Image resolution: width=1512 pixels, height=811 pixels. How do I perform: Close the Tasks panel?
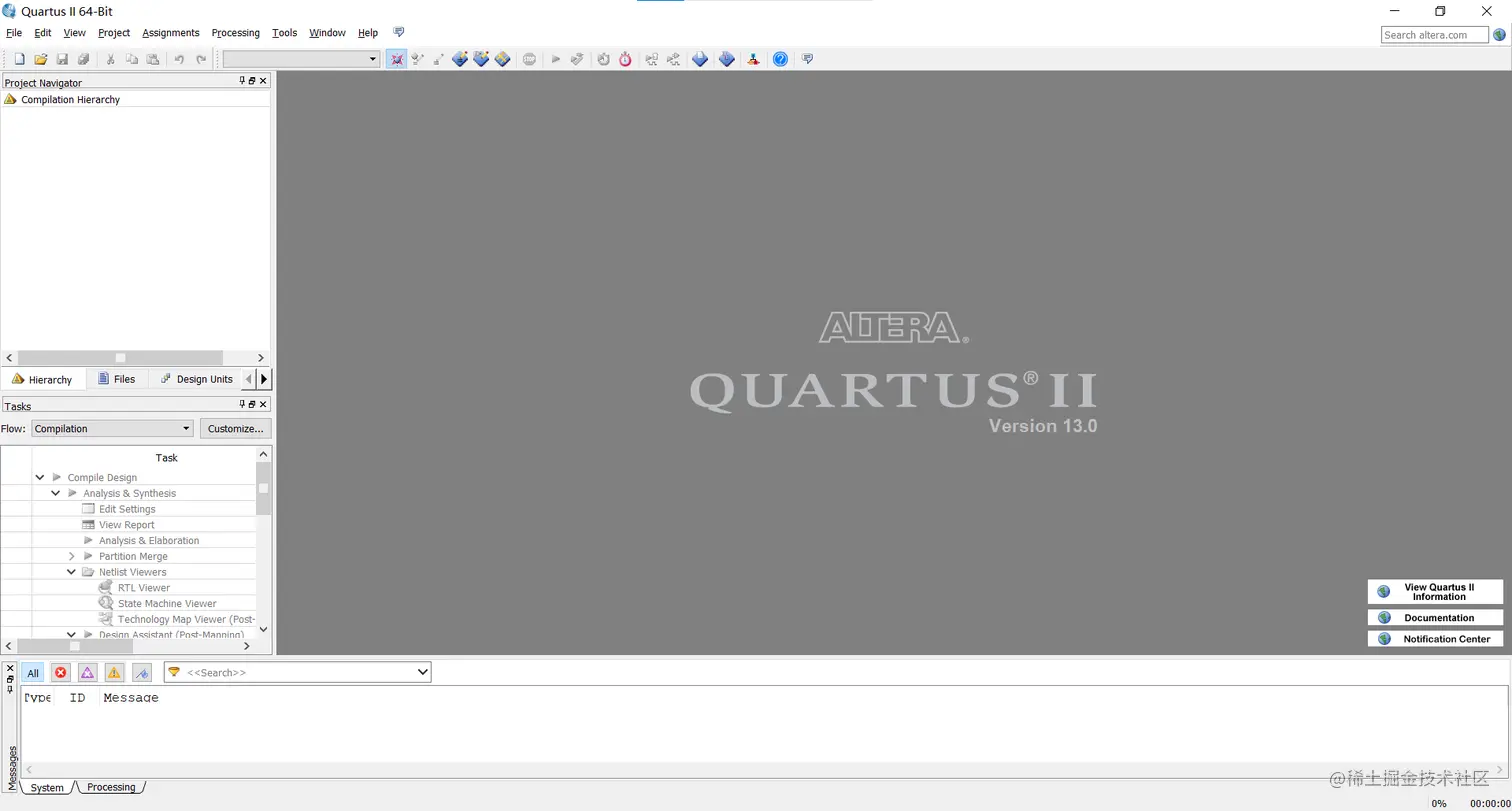(263, 404)
